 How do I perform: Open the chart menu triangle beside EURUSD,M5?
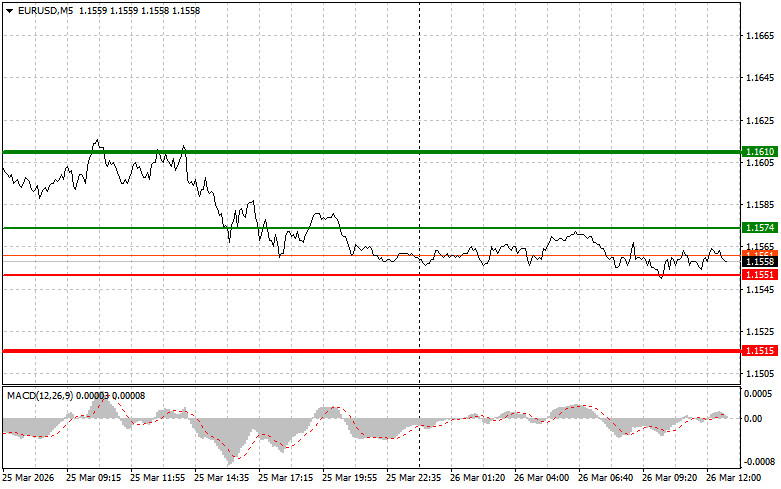[9, 11]
